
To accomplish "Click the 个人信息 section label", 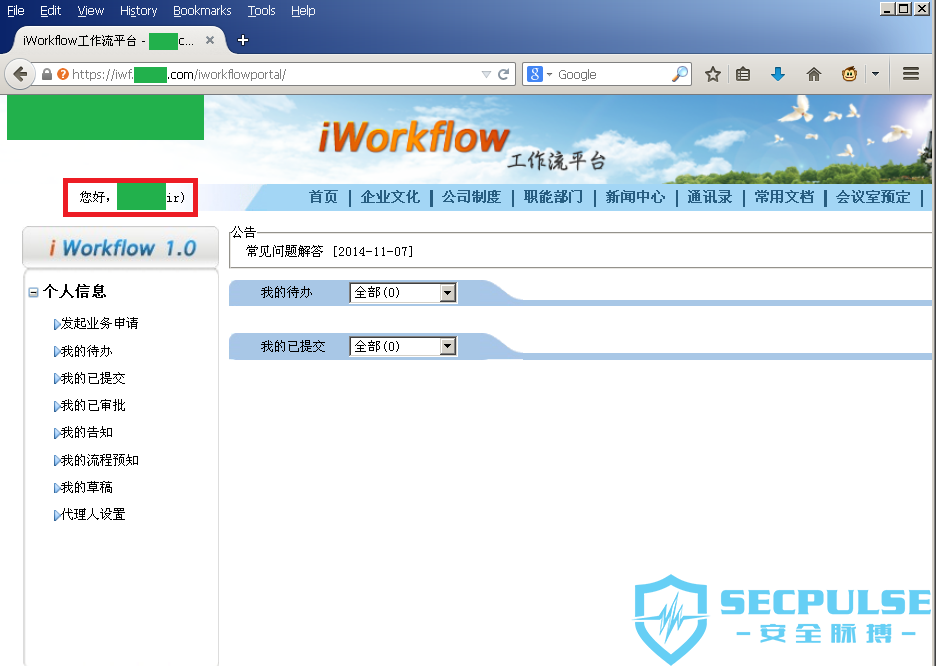I will pyautogui.click(x=75, y=291).
